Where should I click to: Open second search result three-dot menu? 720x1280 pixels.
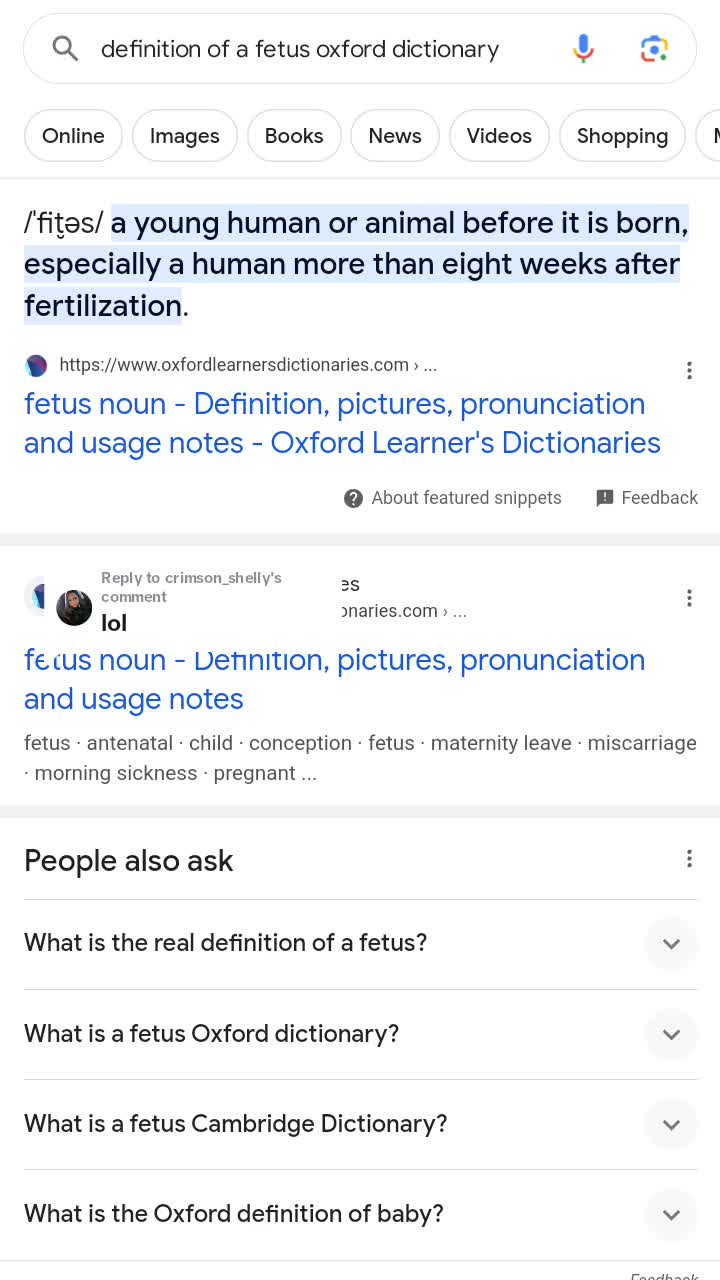(689, 598)
